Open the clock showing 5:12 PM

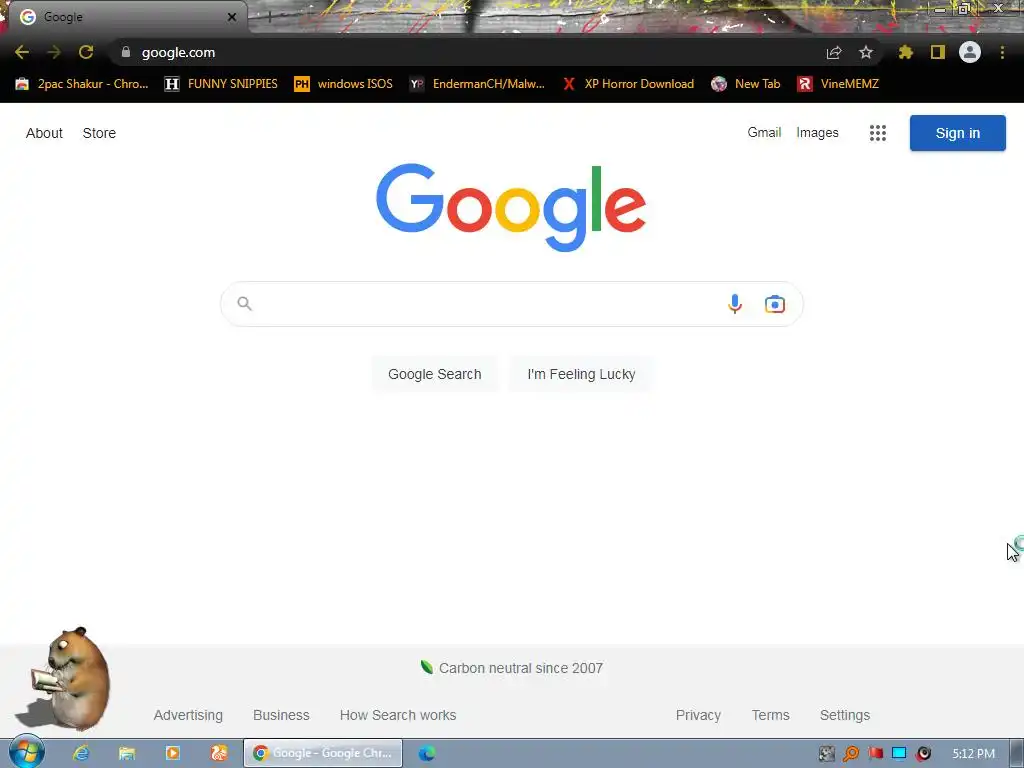point(973,754)
